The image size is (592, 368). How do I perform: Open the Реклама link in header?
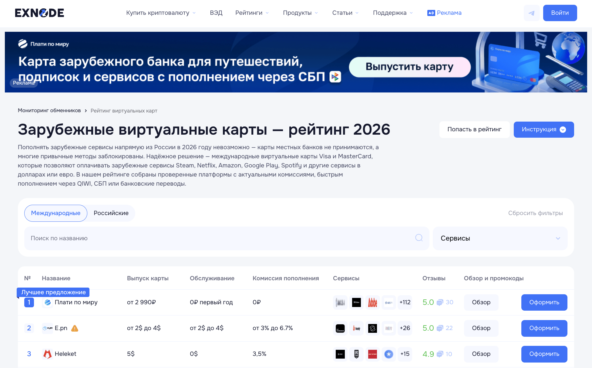(x=444, y=13)
